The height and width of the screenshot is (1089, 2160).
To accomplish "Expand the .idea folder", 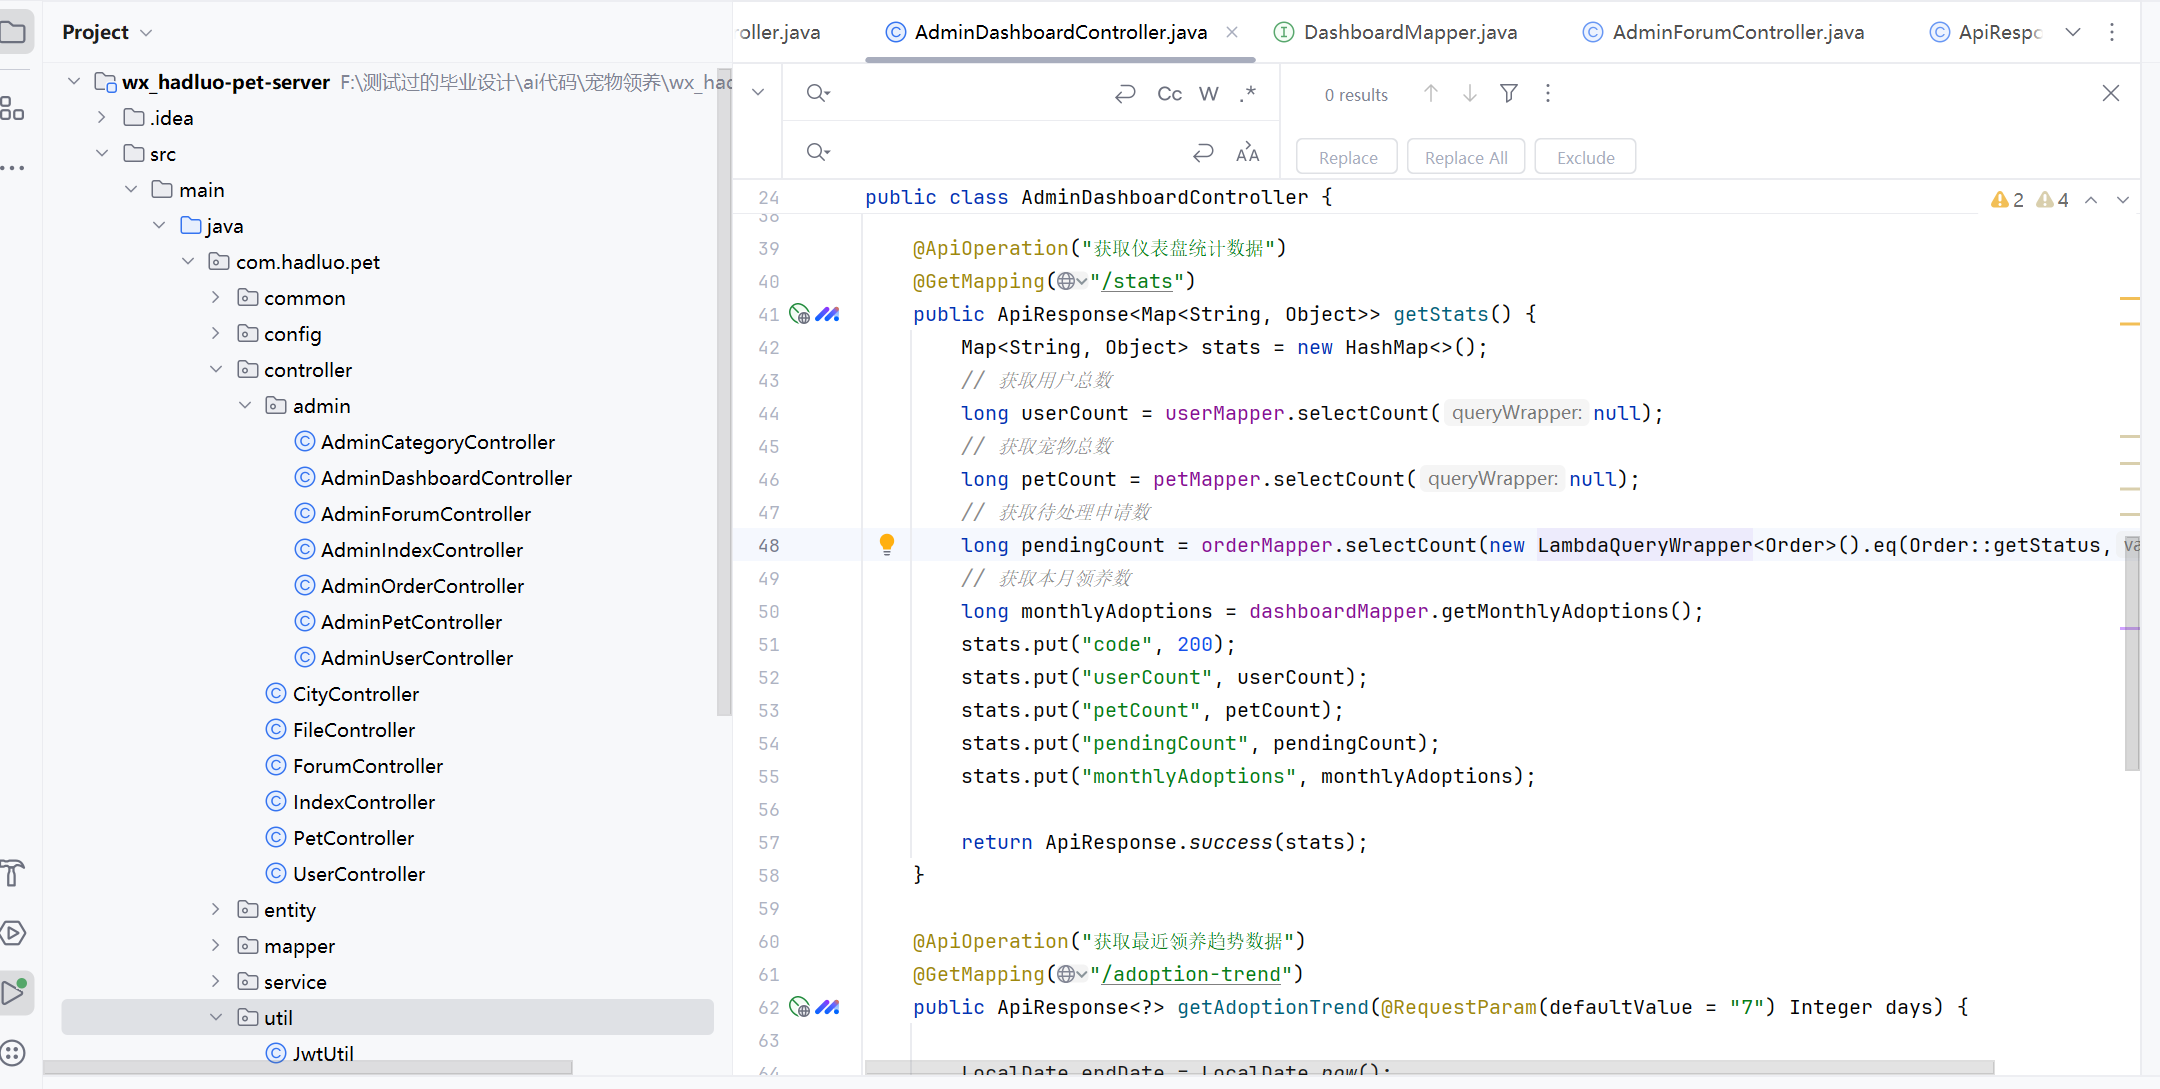I will coord(101,117).
